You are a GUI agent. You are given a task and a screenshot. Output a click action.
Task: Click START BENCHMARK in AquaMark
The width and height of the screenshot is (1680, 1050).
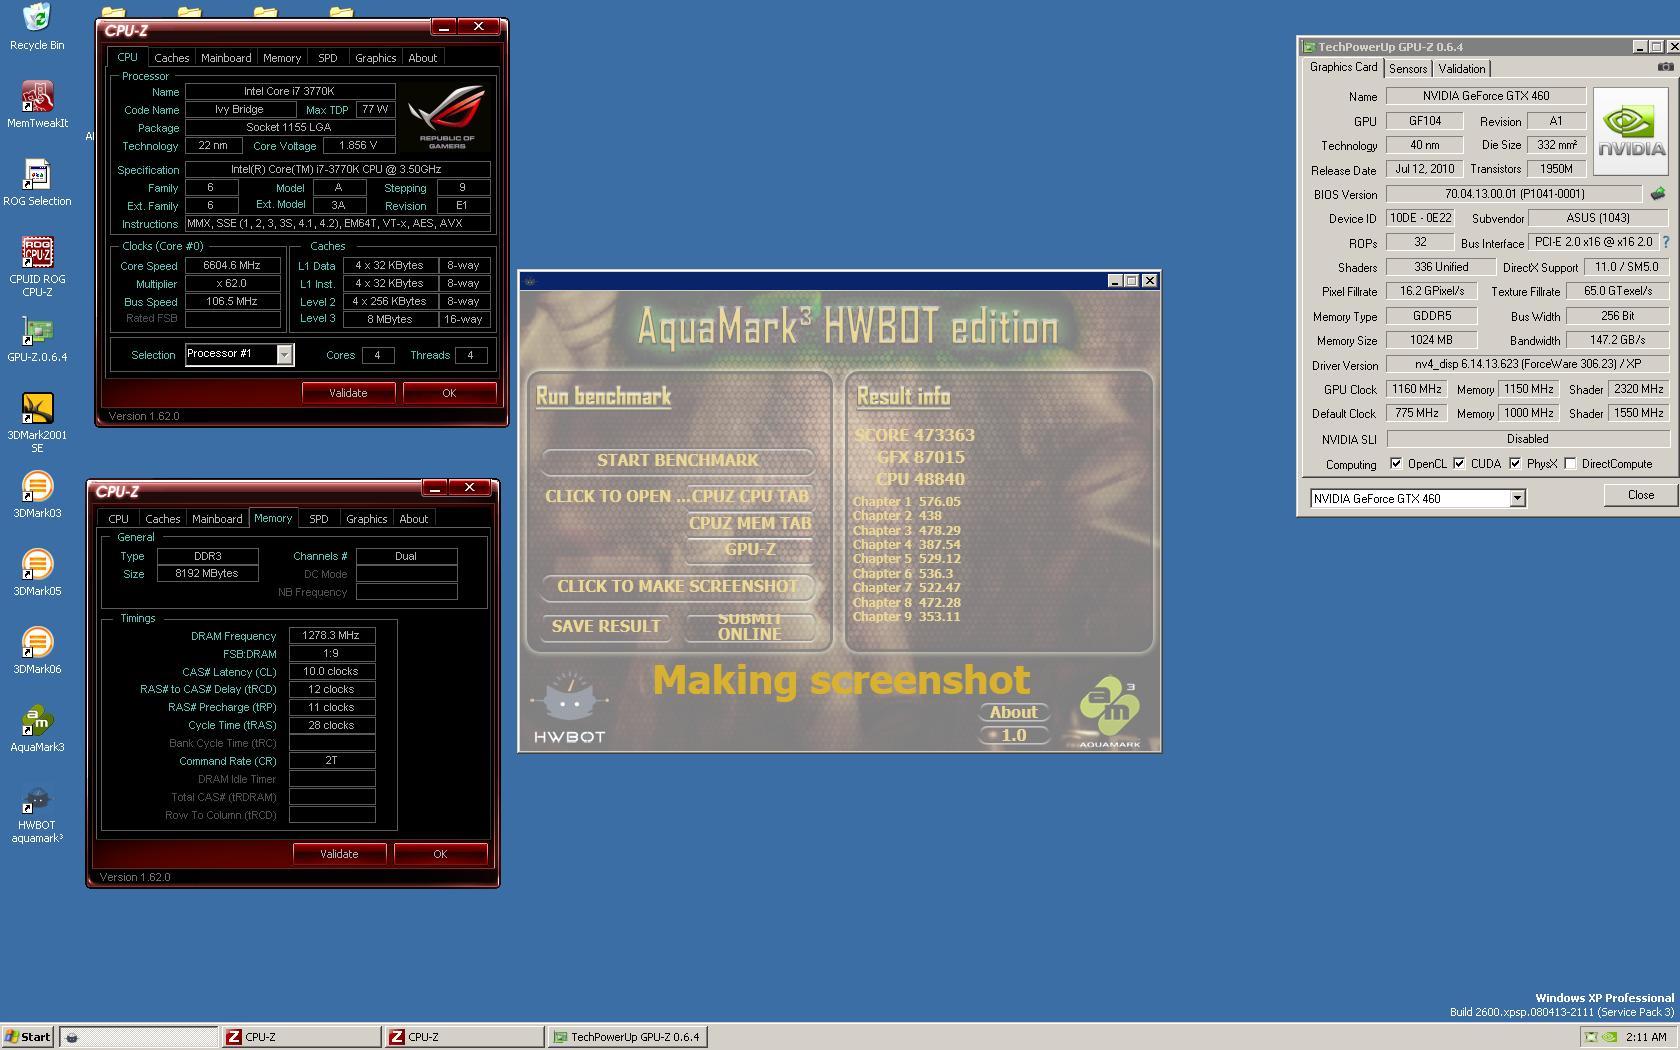tap(677, 460)
